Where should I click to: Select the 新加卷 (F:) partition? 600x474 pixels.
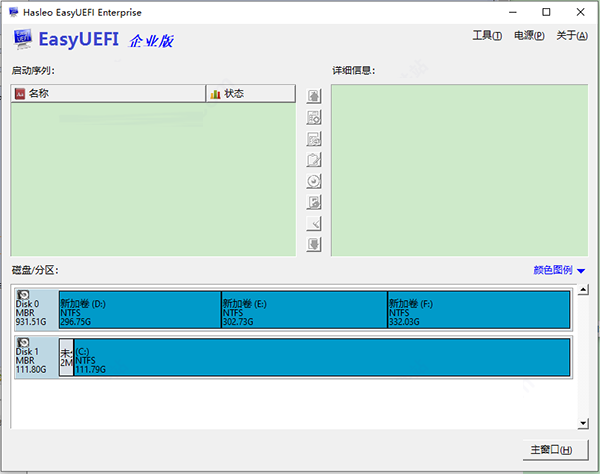[x=479, y=310]
